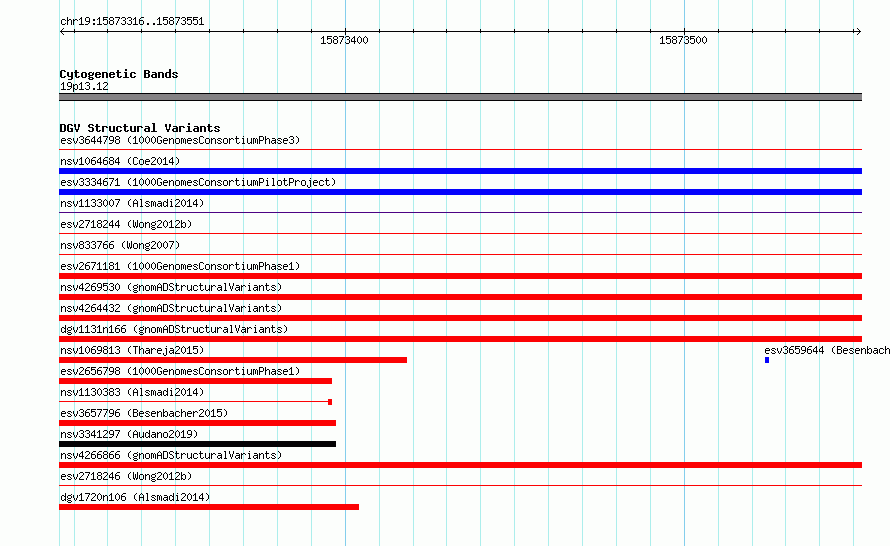Click ruler position label 15873500
The height and width of the screenshot is (546, 890).
click(683, 40)
